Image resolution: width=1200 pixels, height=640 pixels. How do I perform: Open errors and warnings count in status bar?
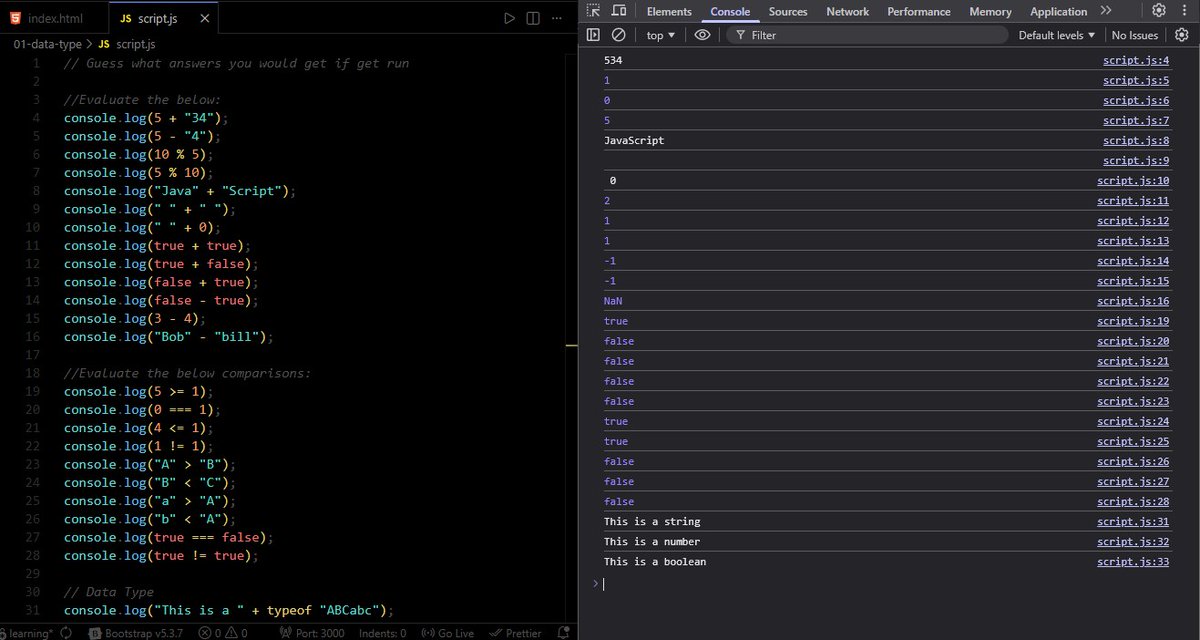223,633
